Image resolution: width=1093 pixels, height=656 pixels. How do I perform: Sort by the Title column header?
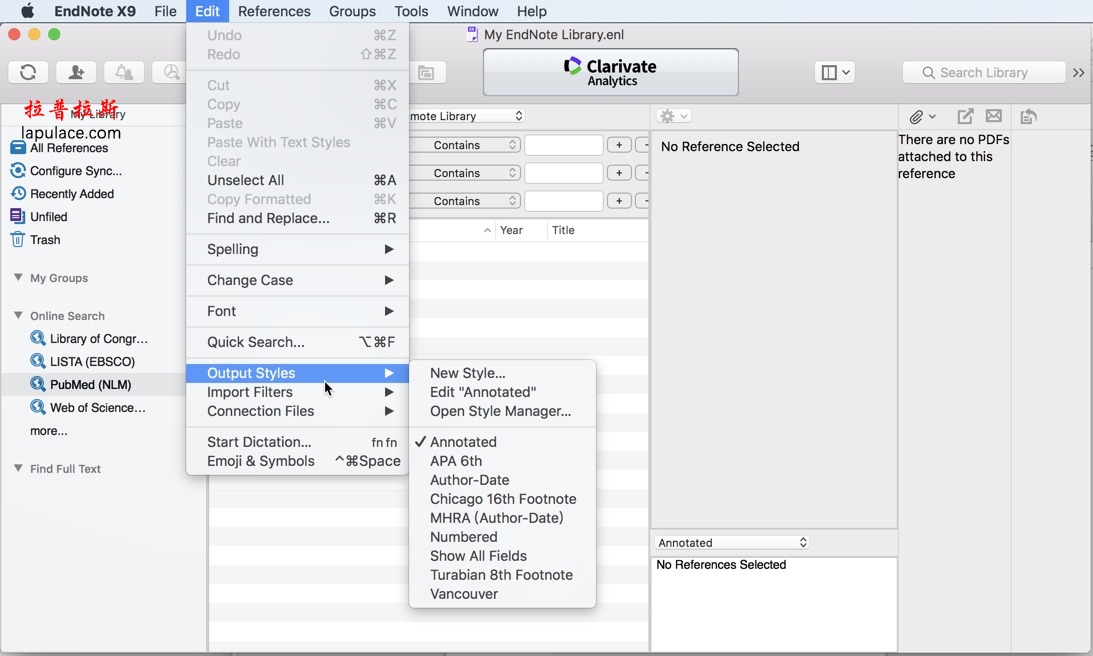pos(597,230)
